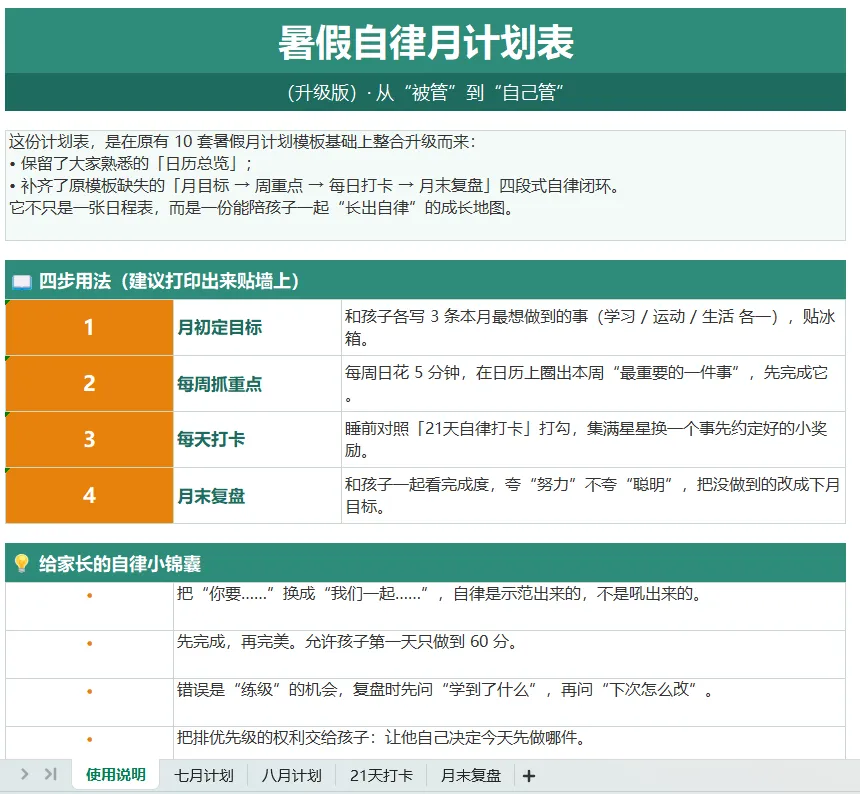Viewport: 860px width, 794px height.
Task: Go to next sheet arrow
Action: (x=24, y=774)
